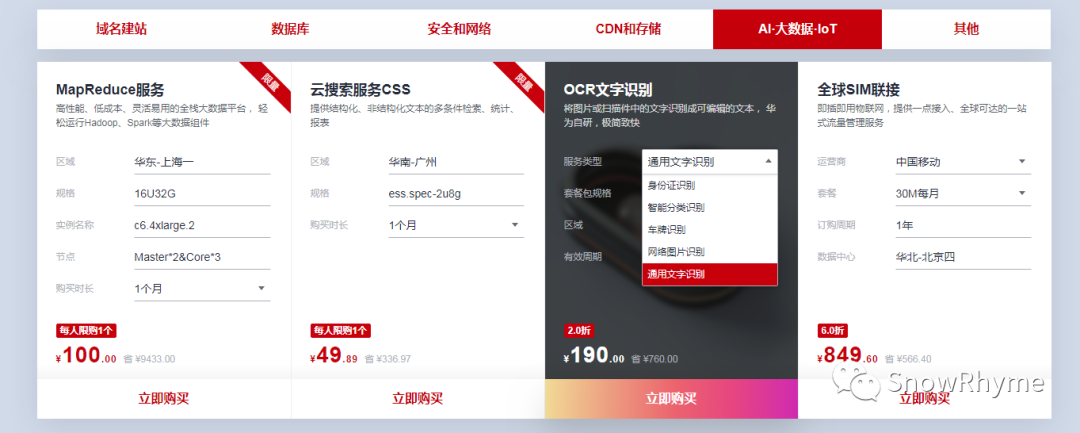Switch to the 其他 tab
The width and height of the screenshot is (1080, 433).
(x=966, y=29)
